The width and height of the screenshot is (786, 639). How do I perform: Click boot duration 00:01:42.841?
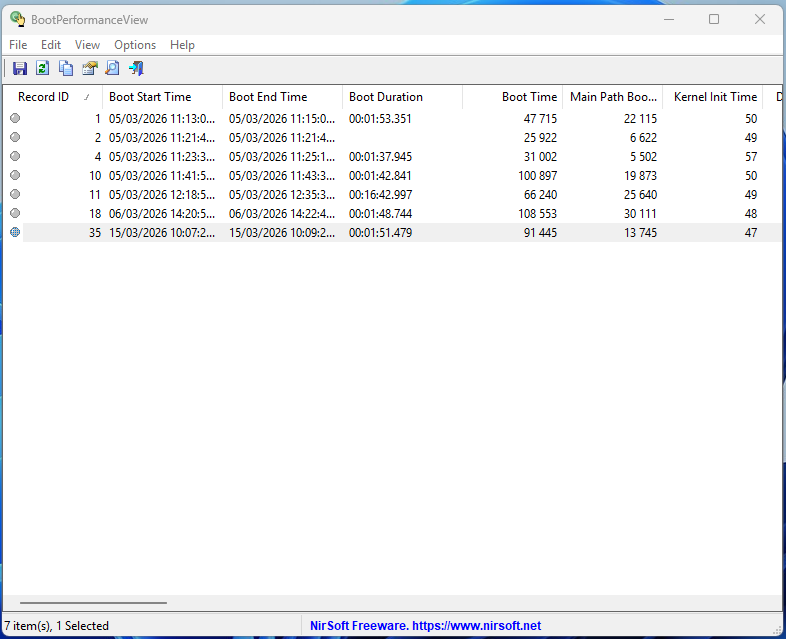click(380, 176)
